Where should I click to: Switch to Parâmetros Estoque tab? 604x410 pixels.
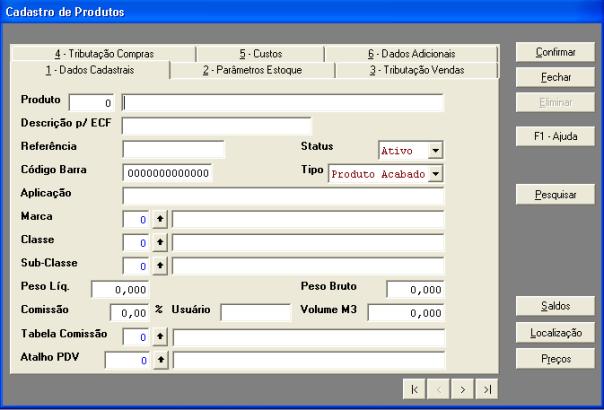[x=253, y=70]
